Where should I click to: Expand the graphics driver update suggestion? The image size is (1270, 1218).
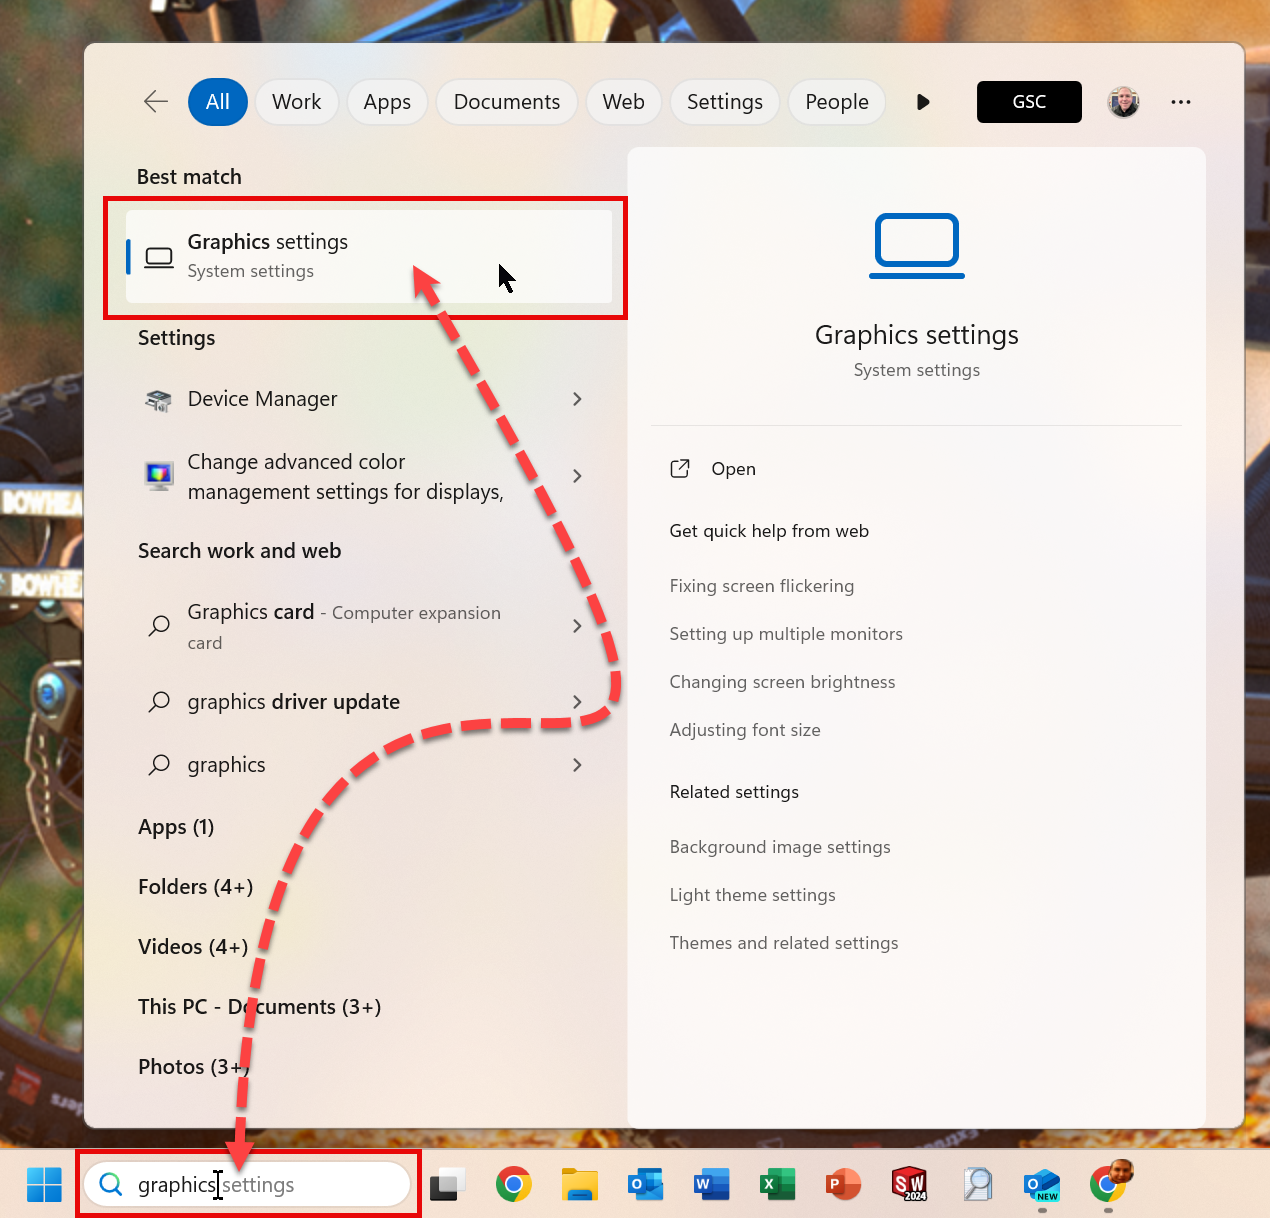click(x=577, y=702)
